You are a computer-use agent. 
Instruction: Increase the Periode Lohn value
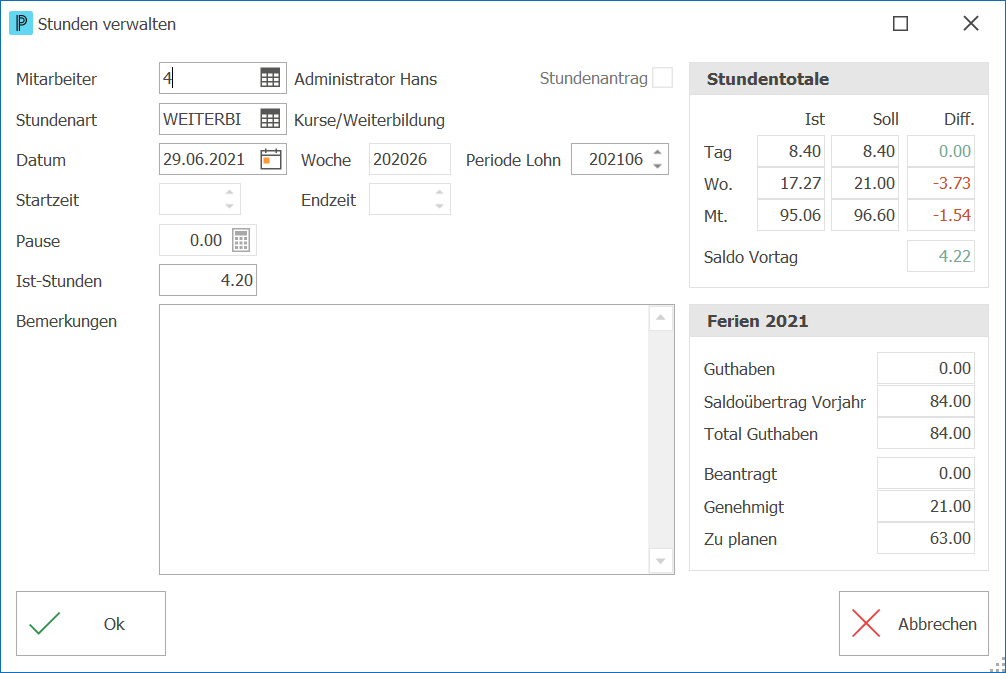pos(658,153)
